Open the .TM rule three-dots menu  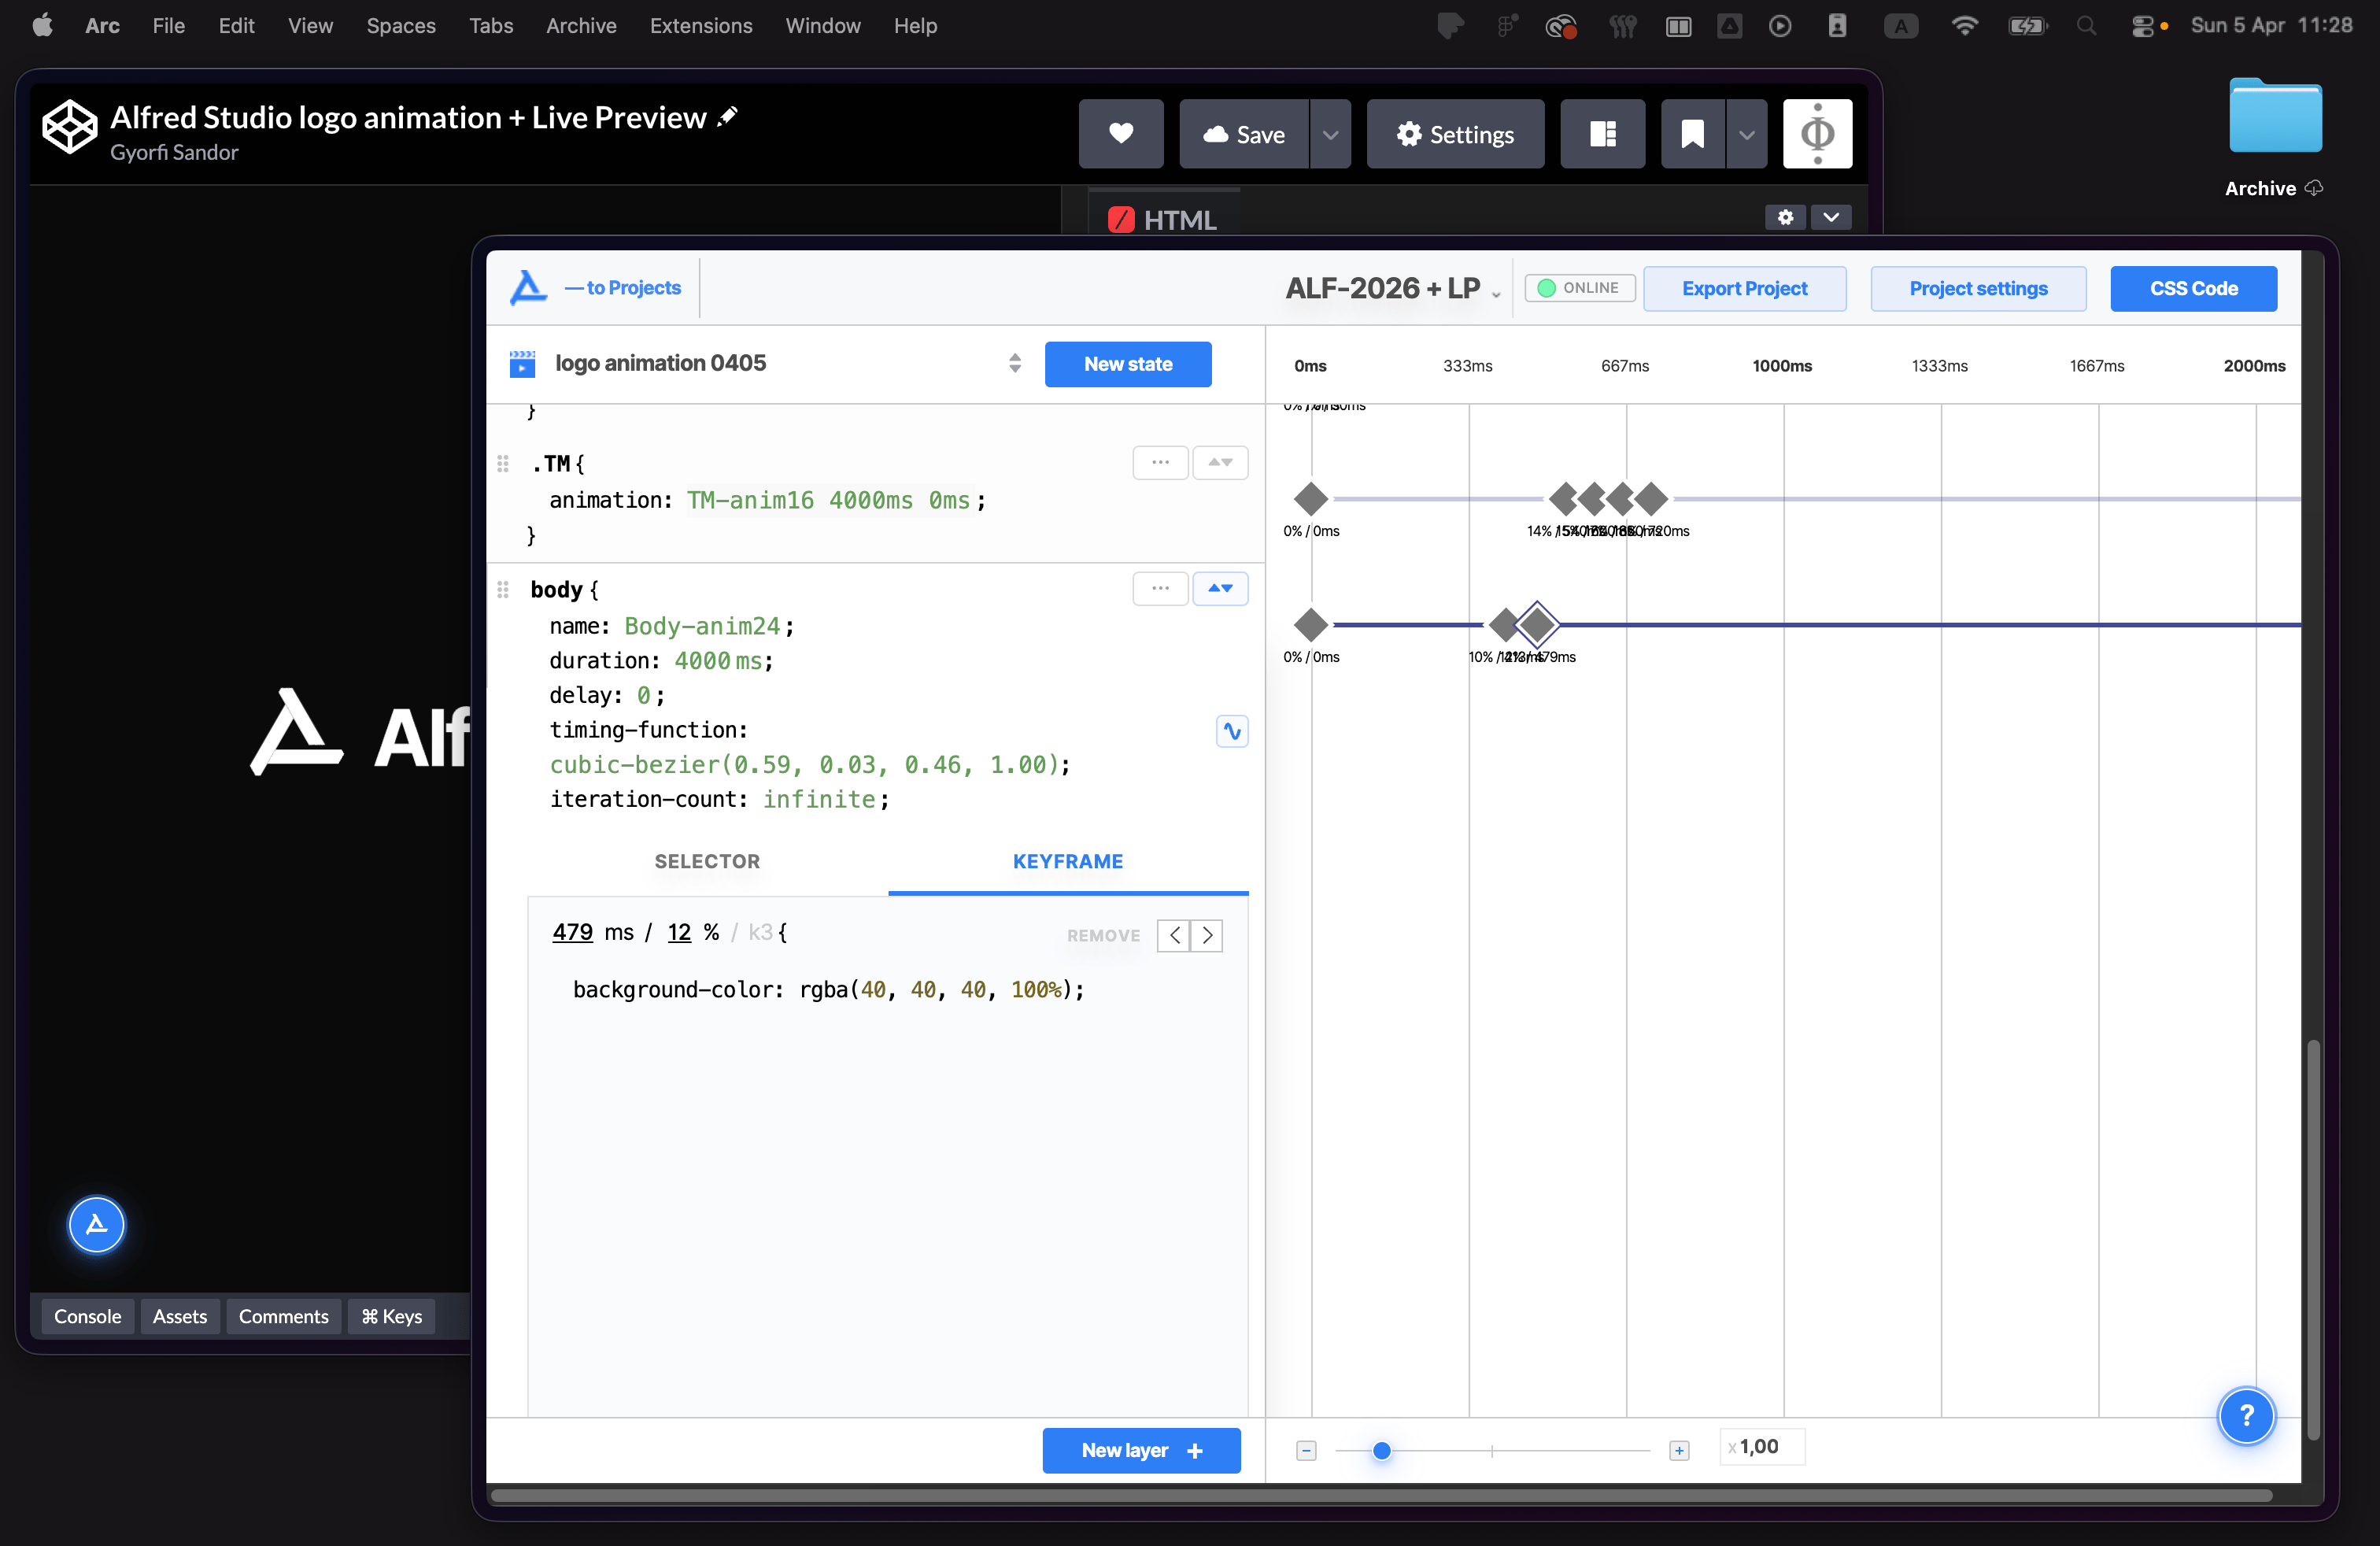click(1160, 463)
